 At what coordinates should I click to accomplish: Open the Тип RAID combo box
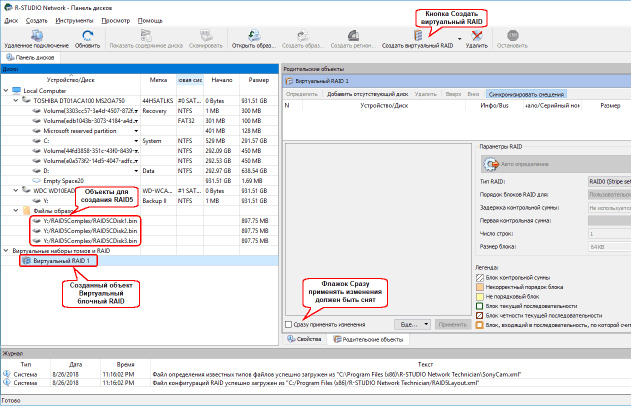610,182
